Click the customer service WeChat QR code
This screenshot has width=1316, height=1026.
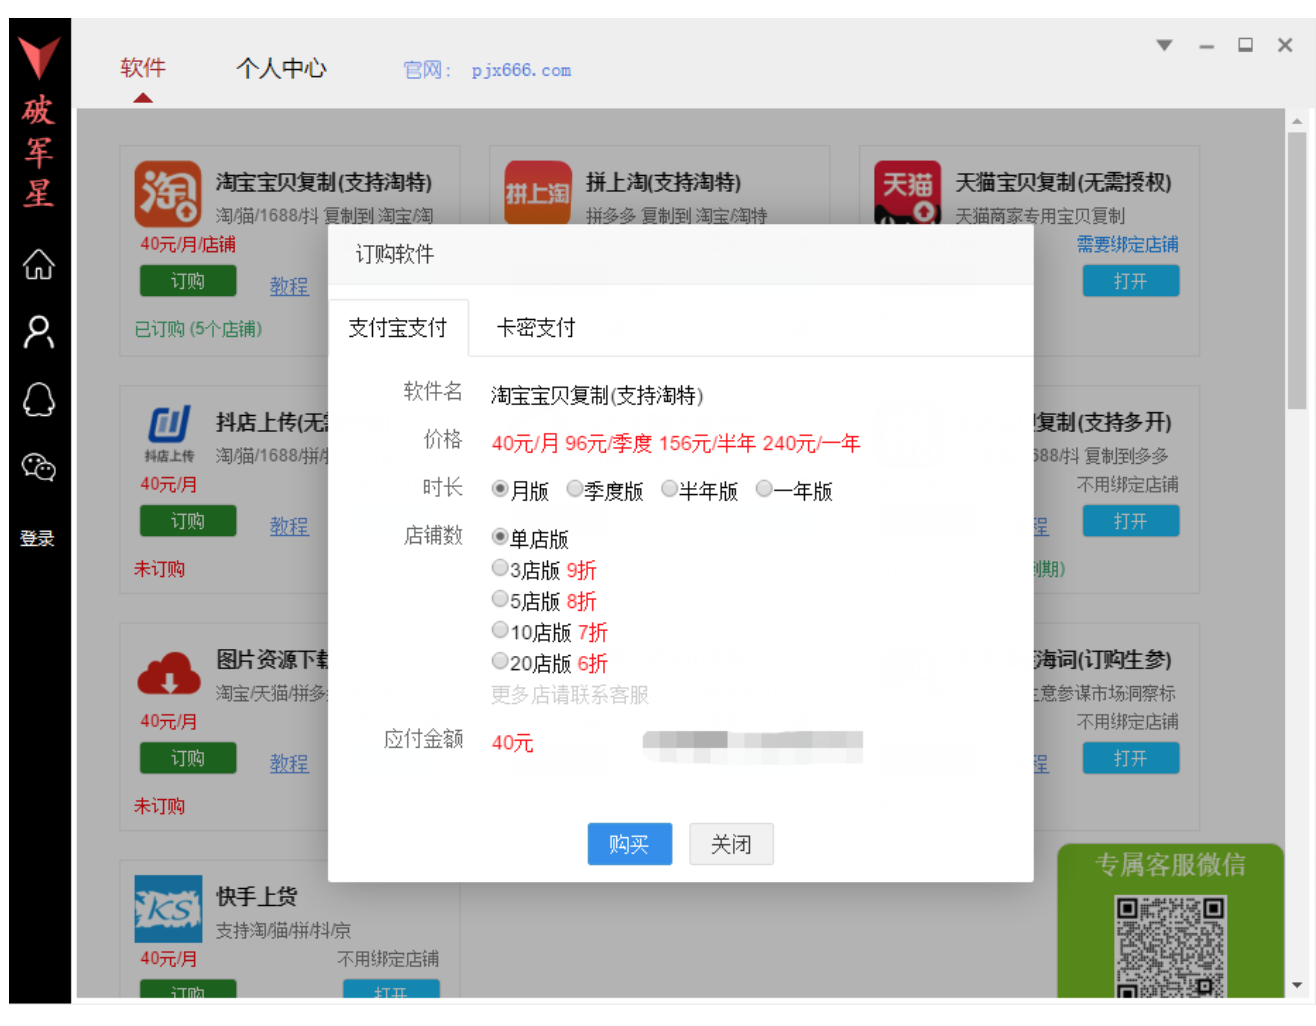point(1170,946)
